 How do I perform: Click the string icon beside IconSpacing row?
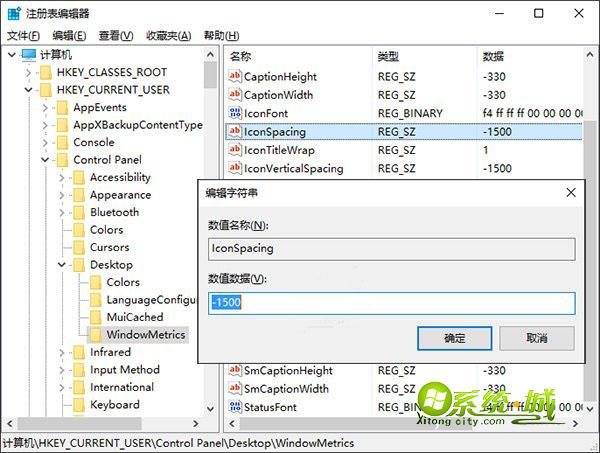pos(235,132)
